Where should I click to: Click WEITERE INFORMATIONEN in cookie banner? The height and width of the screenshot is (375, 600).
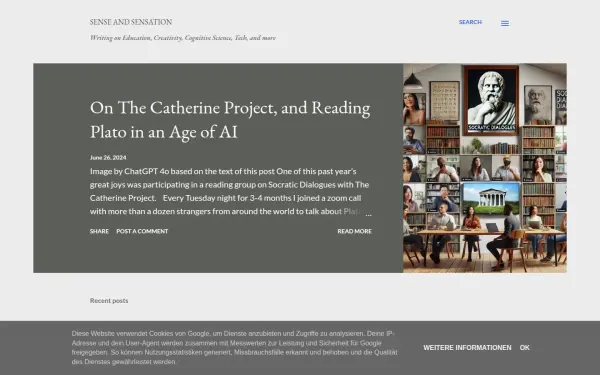tap(467, 347)
